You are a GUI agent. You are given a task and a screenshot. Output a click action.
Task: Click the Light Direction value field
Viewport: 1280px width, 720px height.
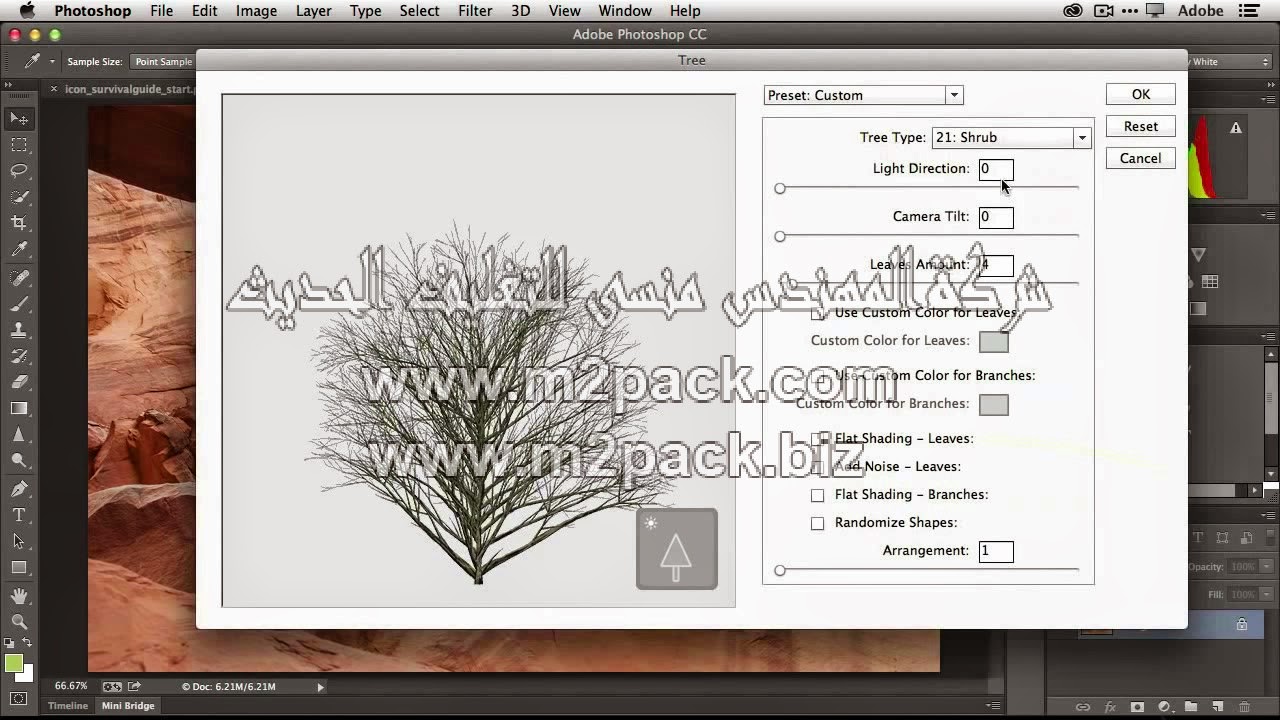pyautogui.click(x=996, y=169)
